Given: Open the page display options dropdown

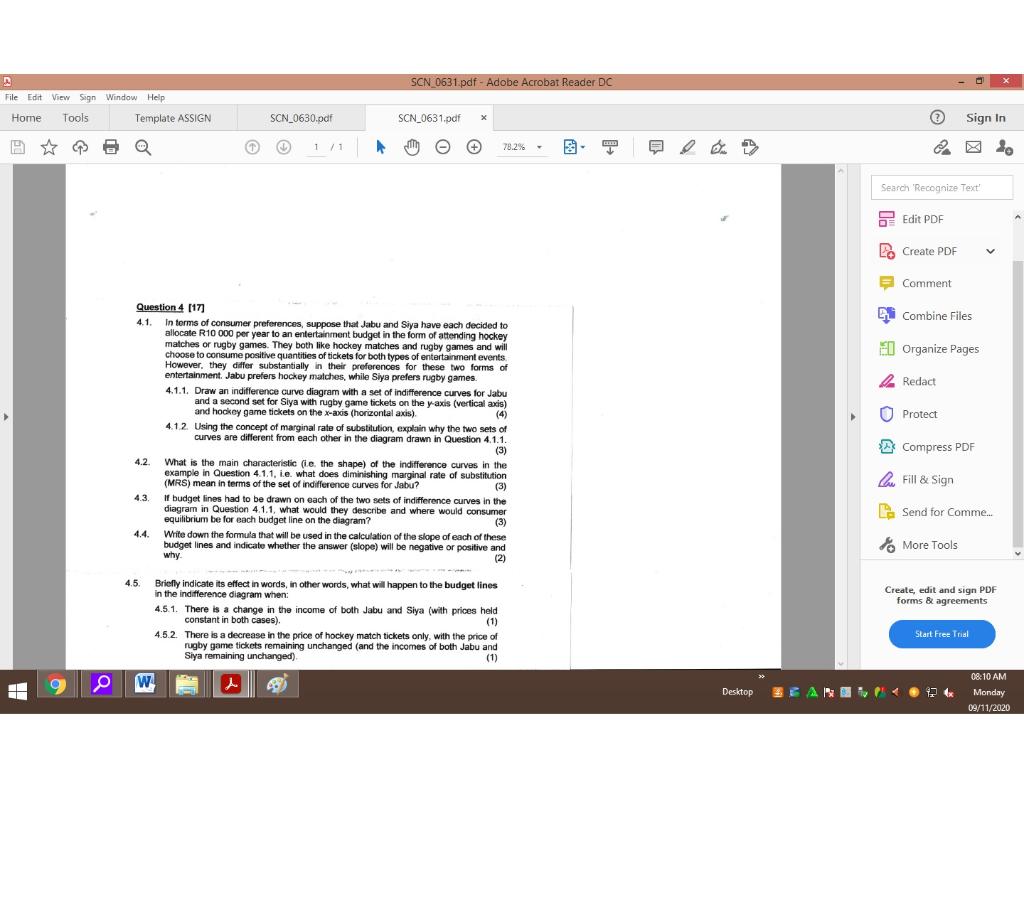Looking at the screenshot, I should coord(571,147).
